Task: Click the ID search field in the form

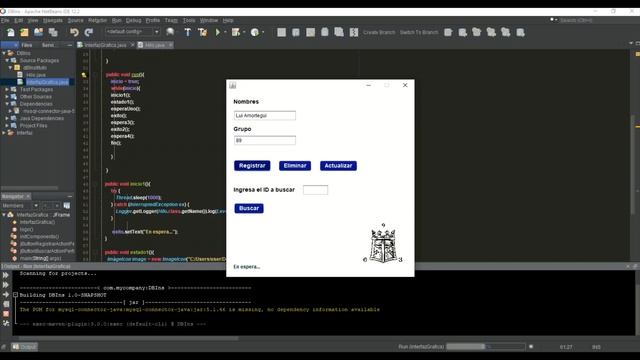Action: (x=316, y=190)
